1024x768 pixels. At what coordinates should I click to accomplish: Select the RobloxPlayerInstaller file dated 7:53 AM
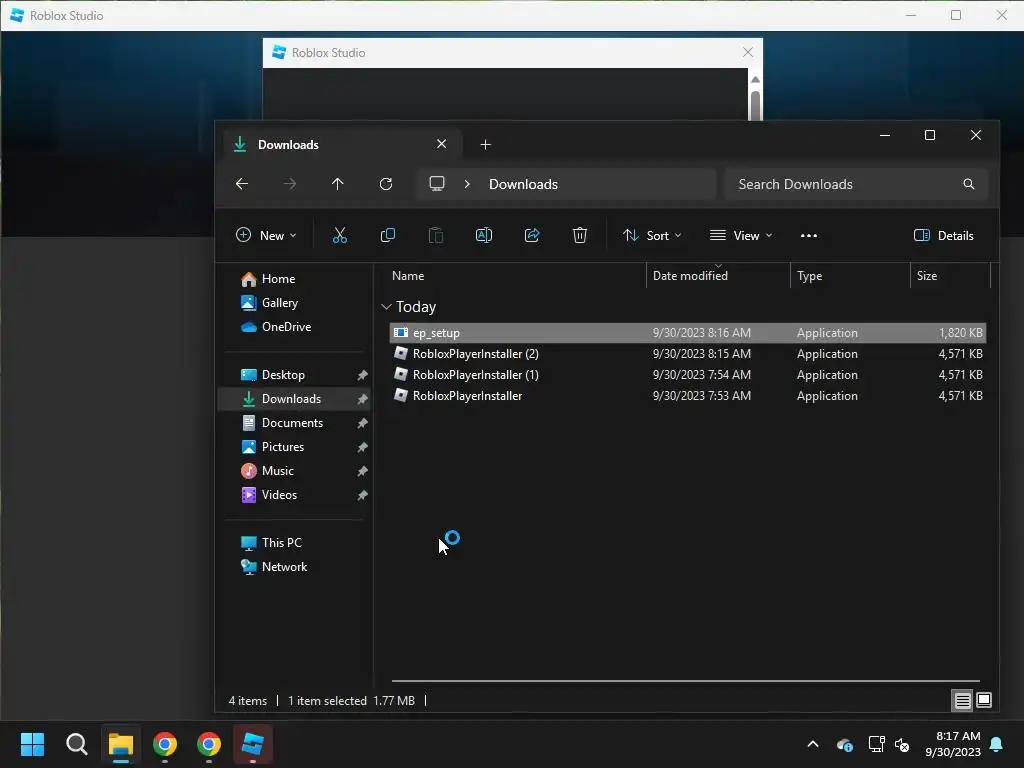pyautogui.click(x=688, y=396)
